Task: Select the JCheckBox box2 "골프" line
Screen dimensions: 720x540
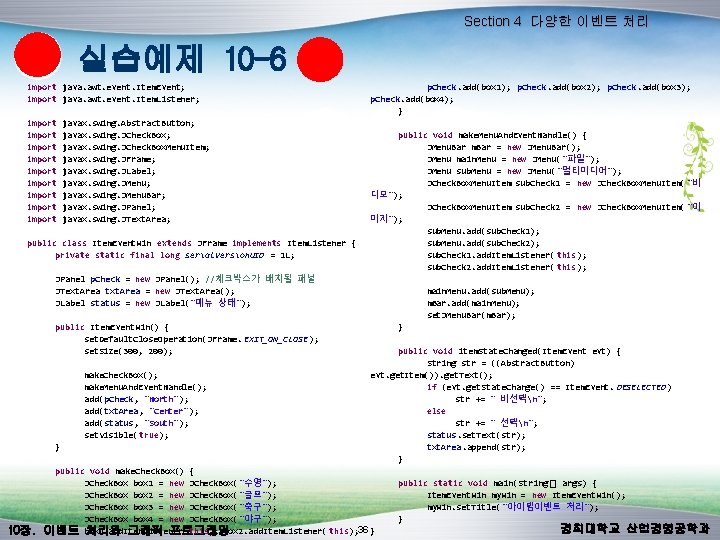Action: click(x=180, y=495)
